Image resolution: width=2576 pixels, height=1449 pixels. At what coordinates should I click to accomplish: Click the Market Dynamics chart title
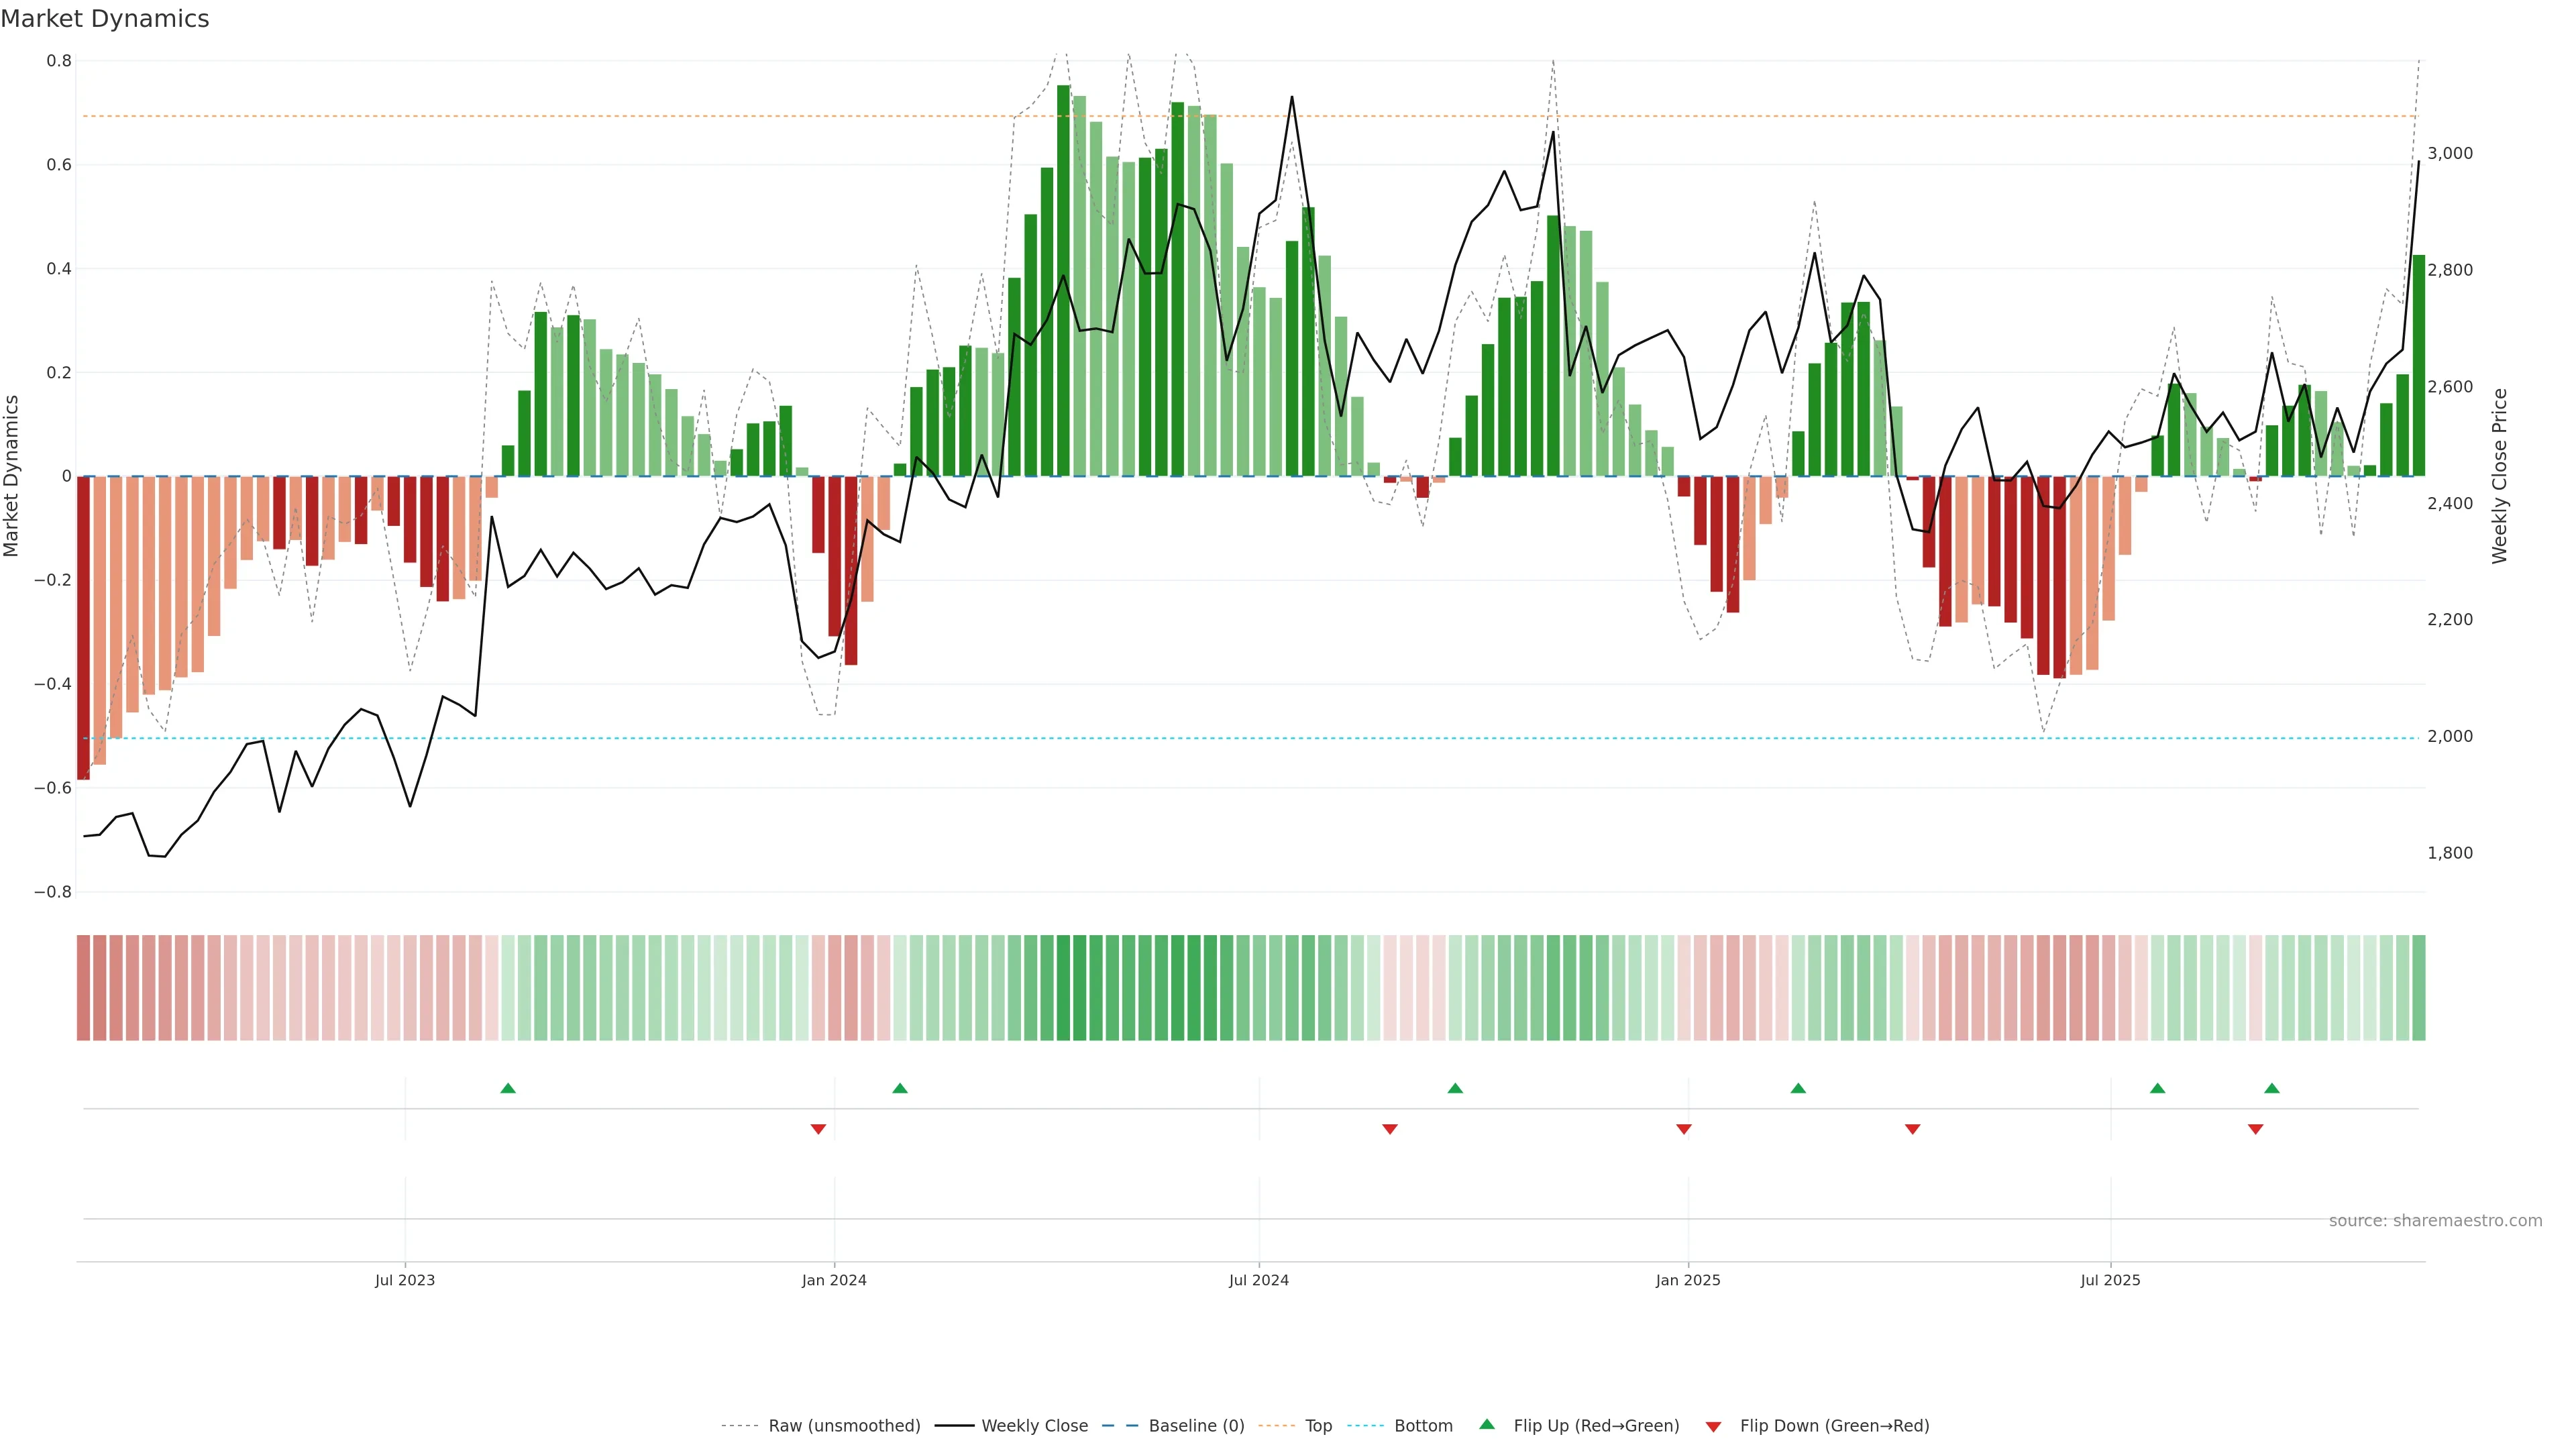click(105, 19)
